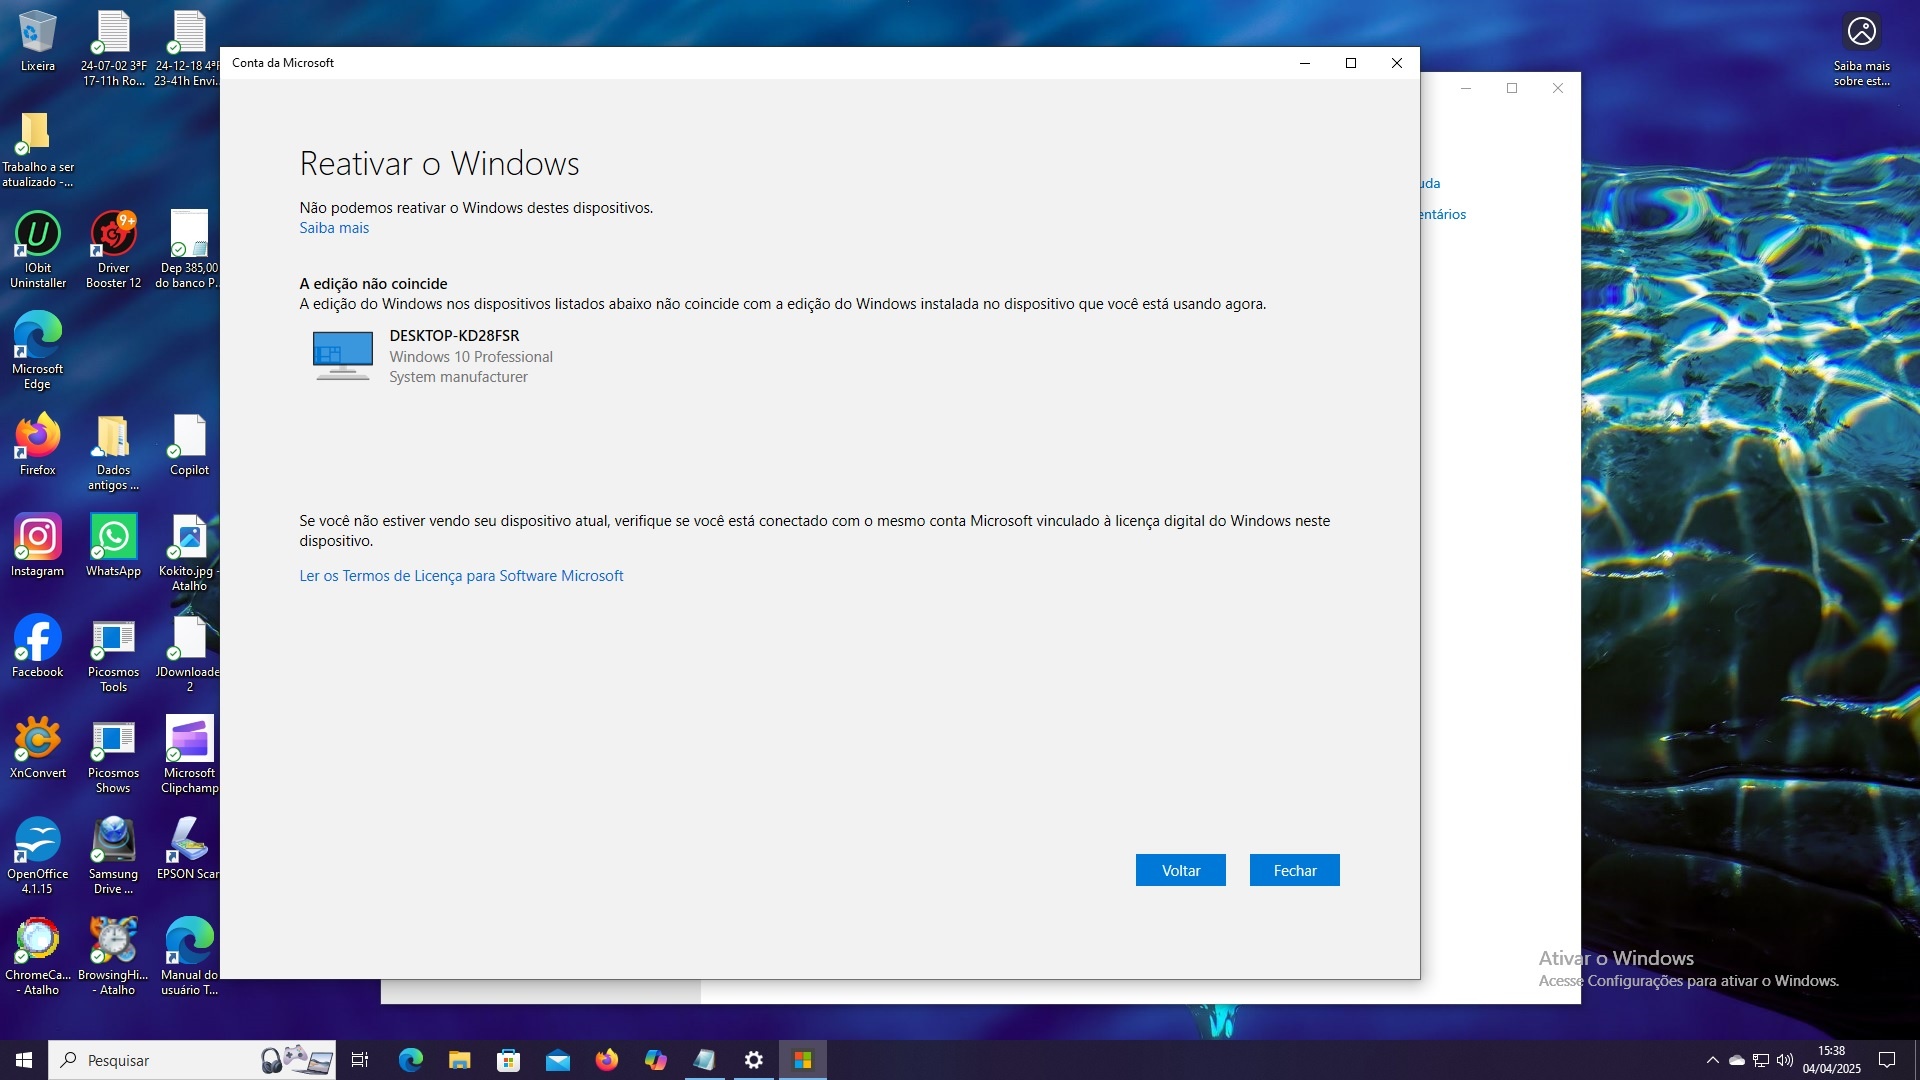Select the DESKTOP-KD28FSR device monitor icon

coord(343,356)
